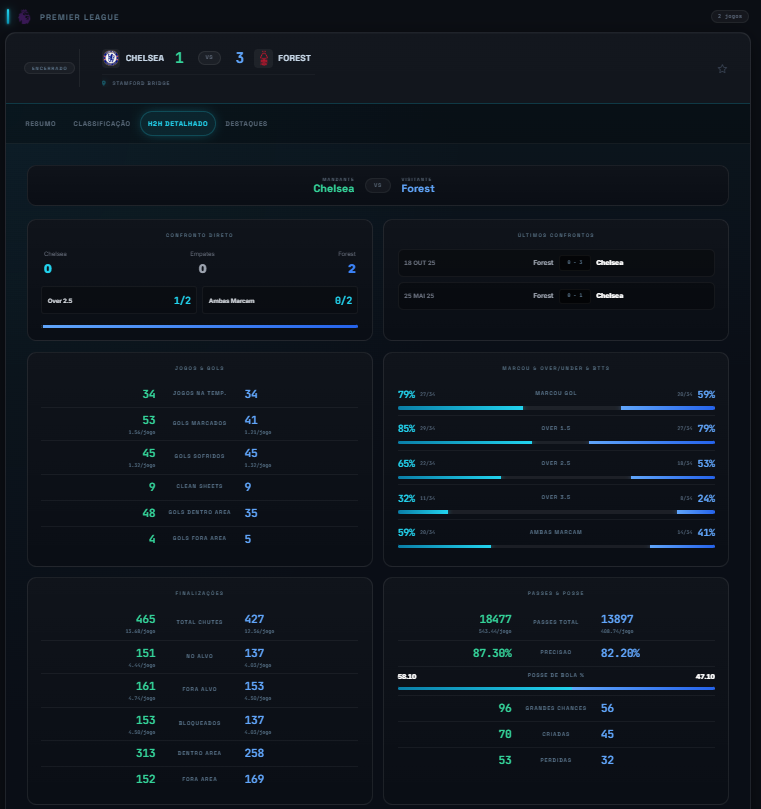Click the Over 2.5 box showing 1/2
This screenshot has width=761, height=809.
coord(119,300)
